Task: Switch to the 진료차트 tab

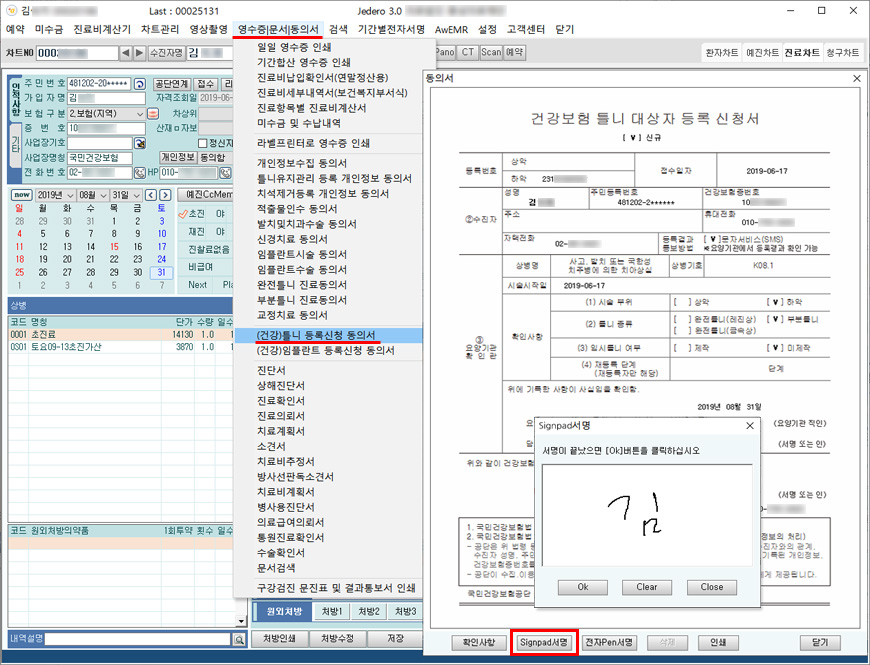Action: pos(801,52)
